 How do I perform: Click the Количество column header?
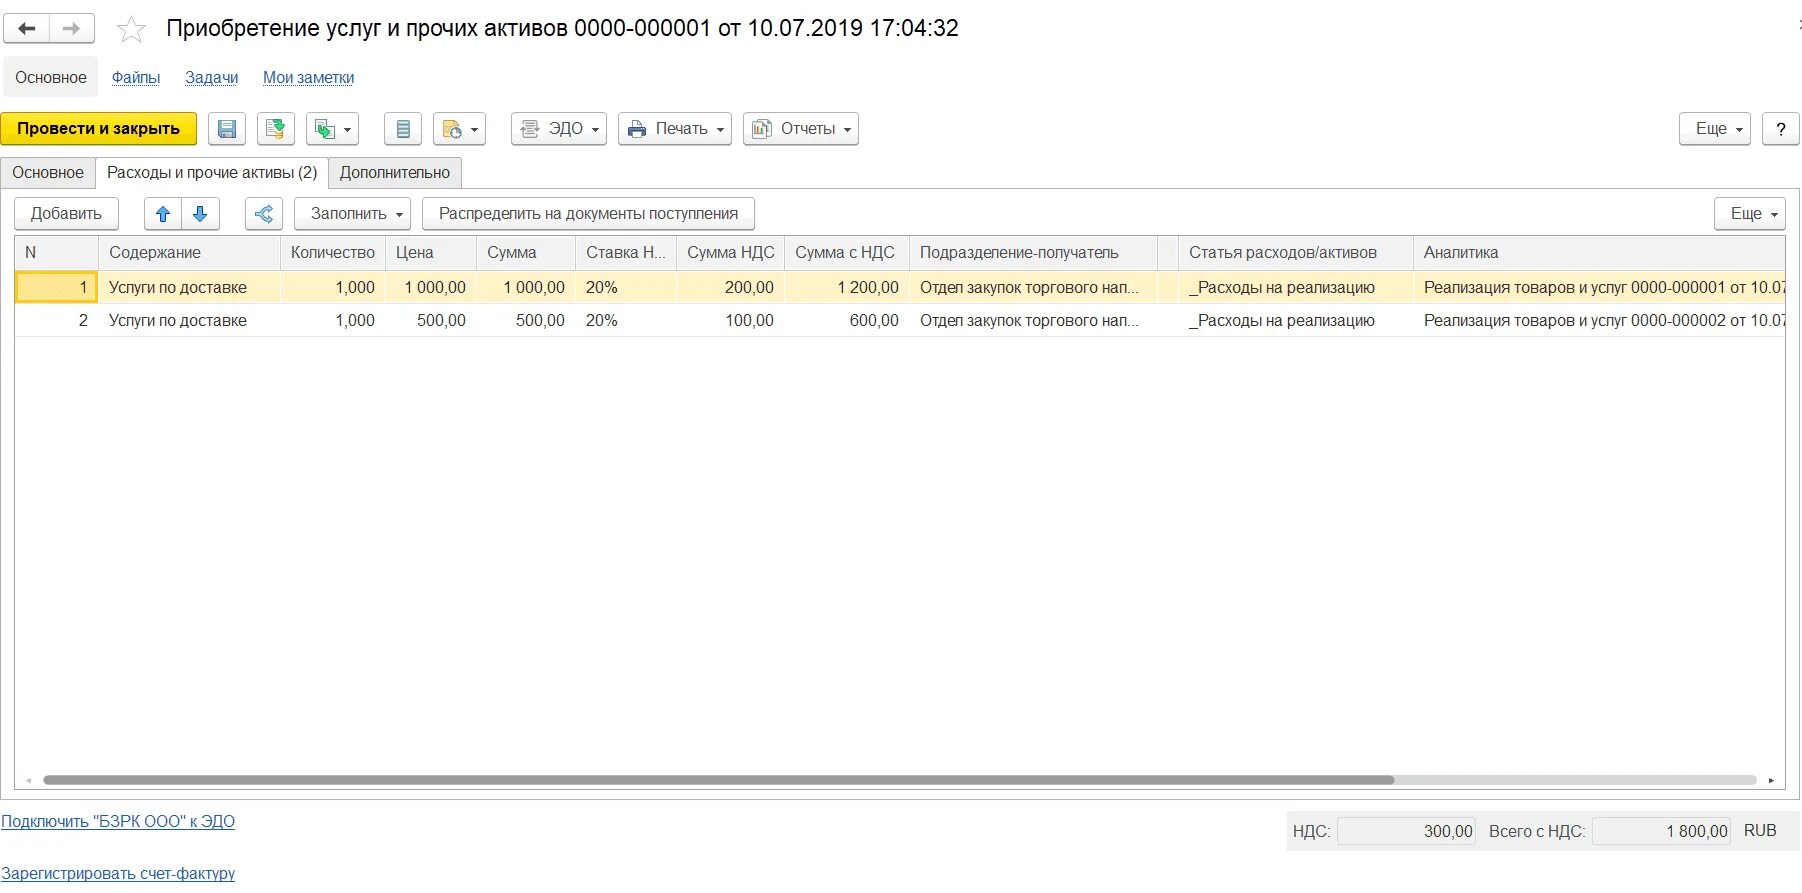(333, 253)
